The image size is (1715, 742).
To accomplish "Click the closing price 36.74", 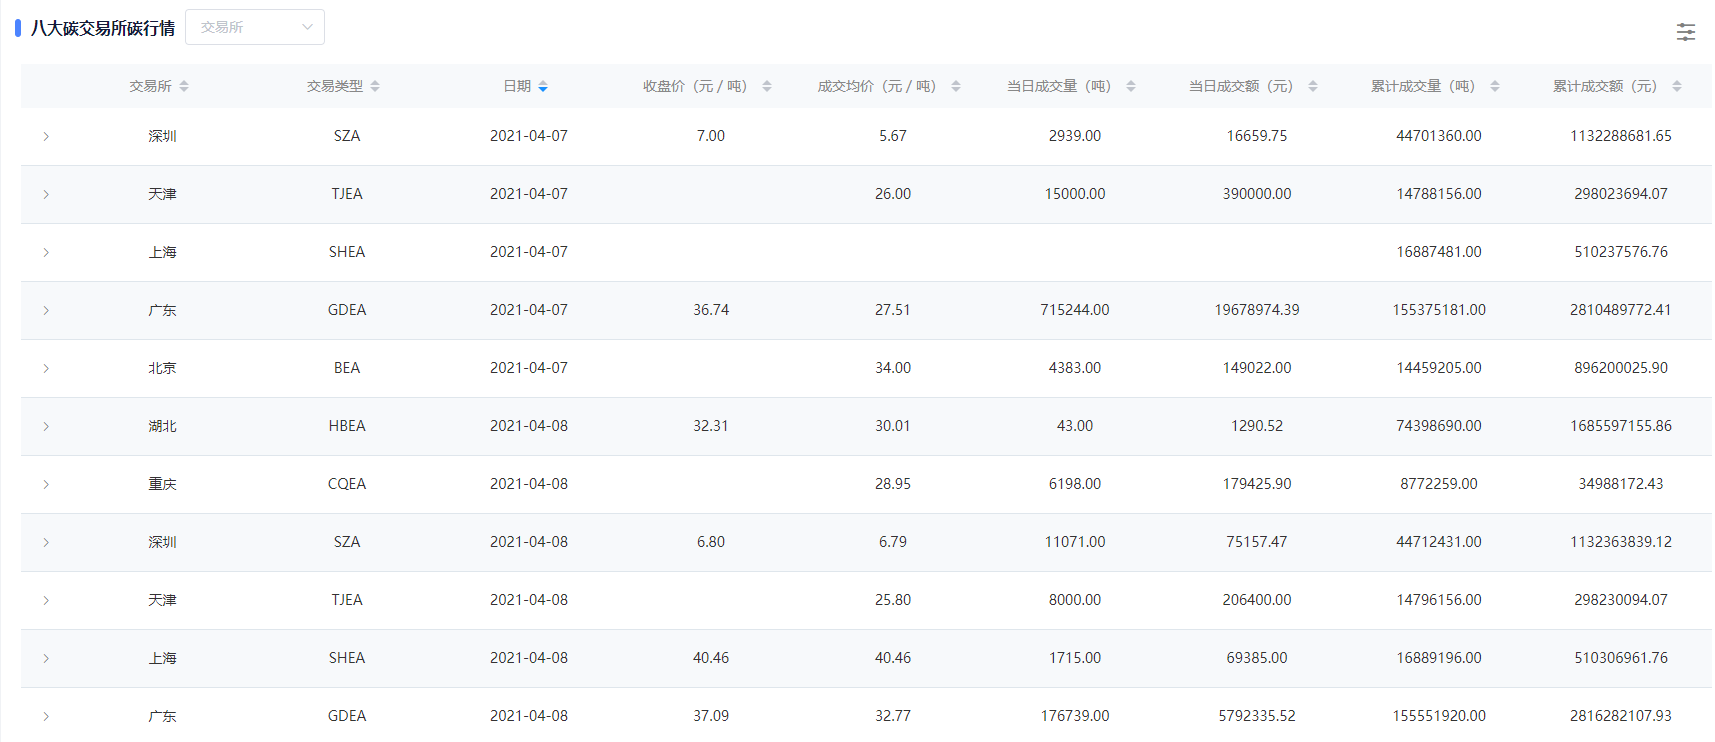I will 711,310.
